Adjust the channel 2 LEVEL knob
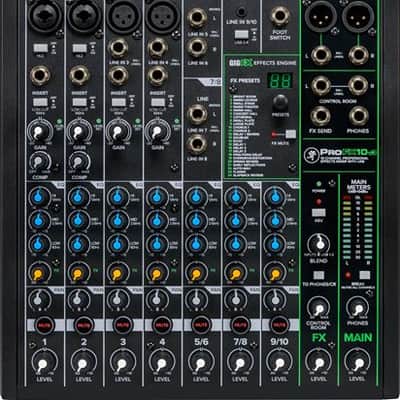Screen dimensions: 400x400 [83, 363]
